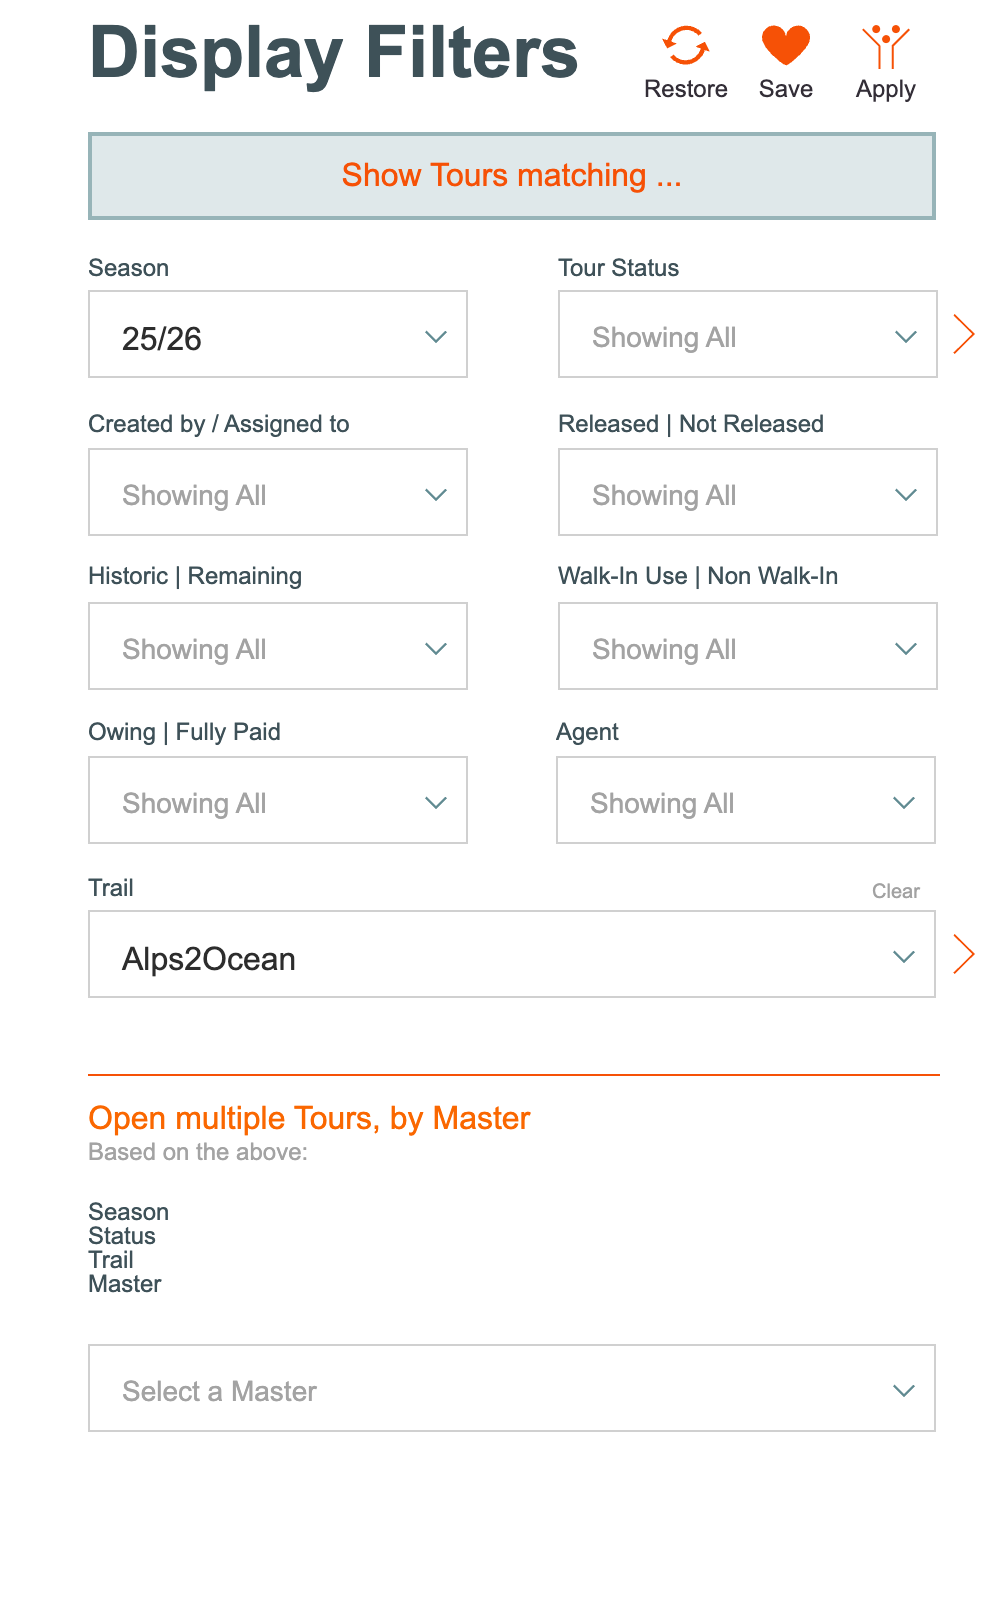The image size is (992, 1606).
Task: Open the Select a Master dropdown
Action: tap(512, 1388)
